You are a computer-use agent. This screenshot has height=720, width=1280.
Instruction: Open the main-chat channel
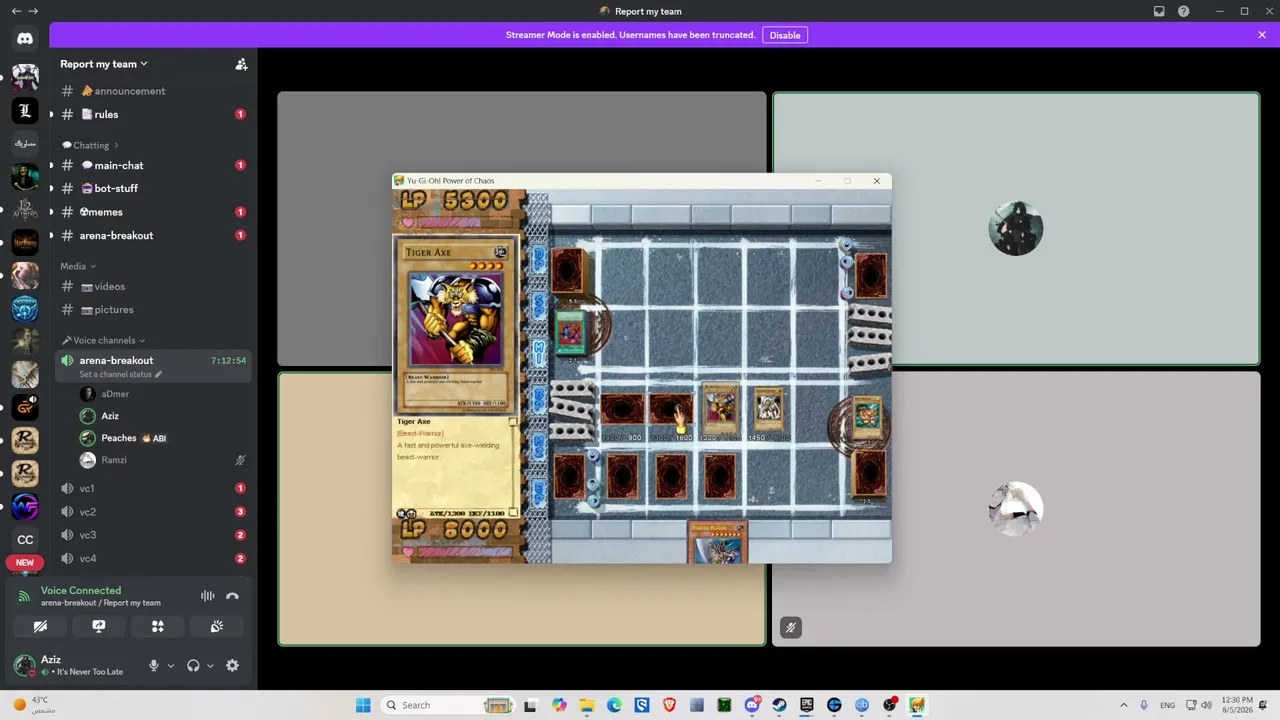(153, 165)
